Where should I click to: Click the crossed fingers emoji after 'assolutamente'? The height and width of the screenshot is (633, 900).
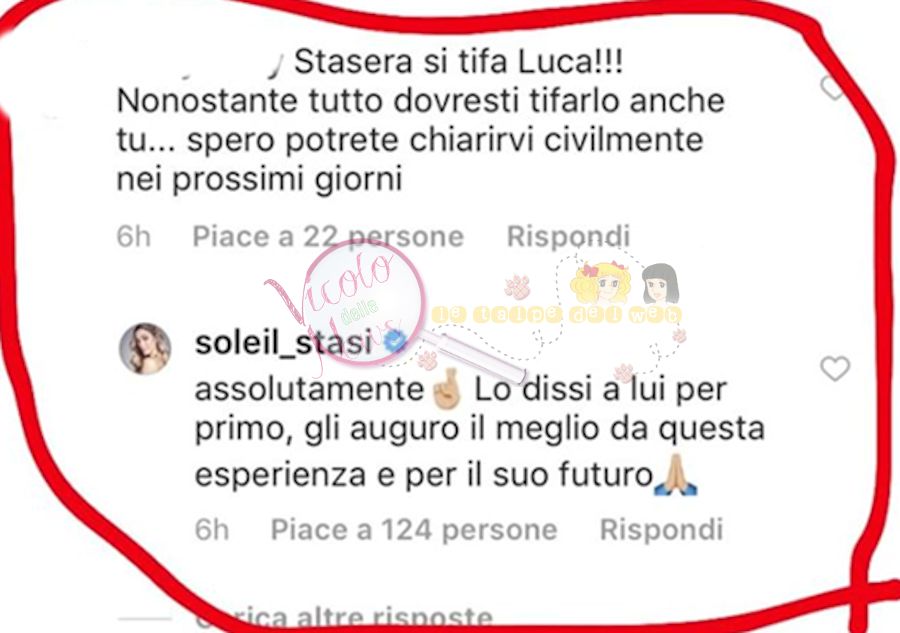tap(447, 389)
